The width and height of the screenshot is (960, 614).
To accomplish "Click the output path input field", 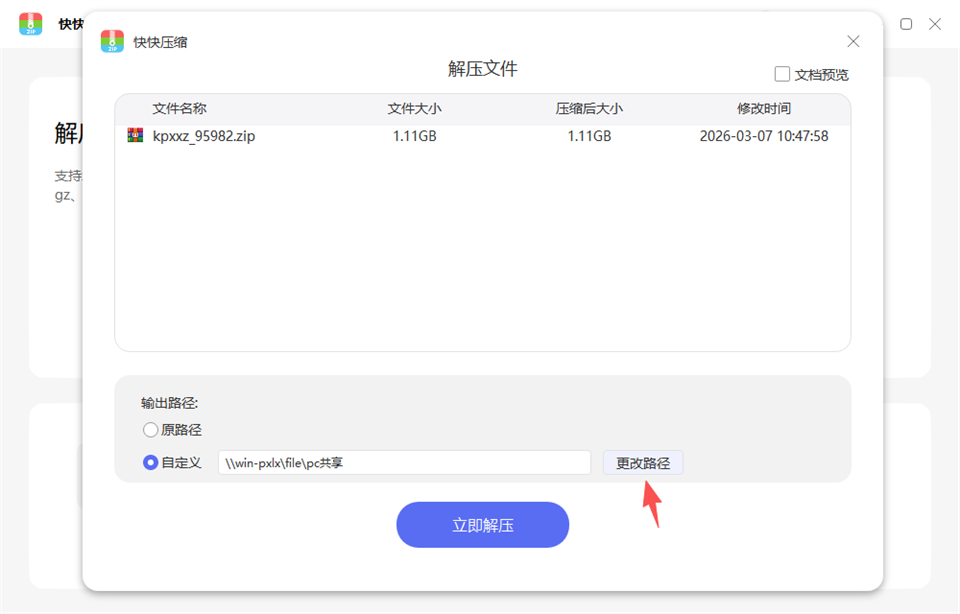I will click(404, 462).
